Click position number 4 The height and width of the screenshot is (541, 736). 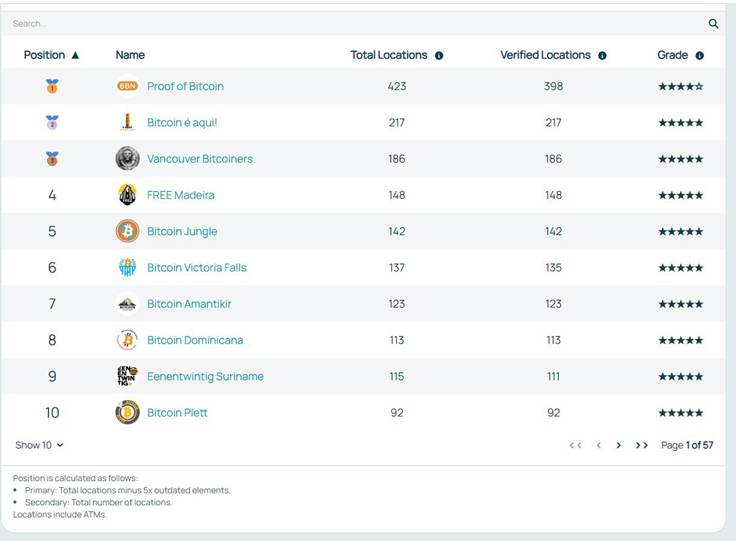[x=52, y=195]
